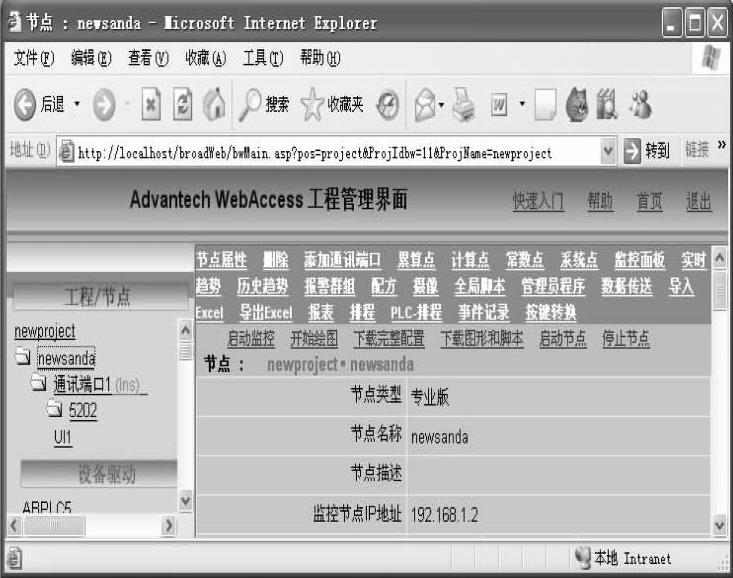The width and height of the screenshot is (733, 578).
Task: Click the Forward arrow button
Action: [104, 105]
